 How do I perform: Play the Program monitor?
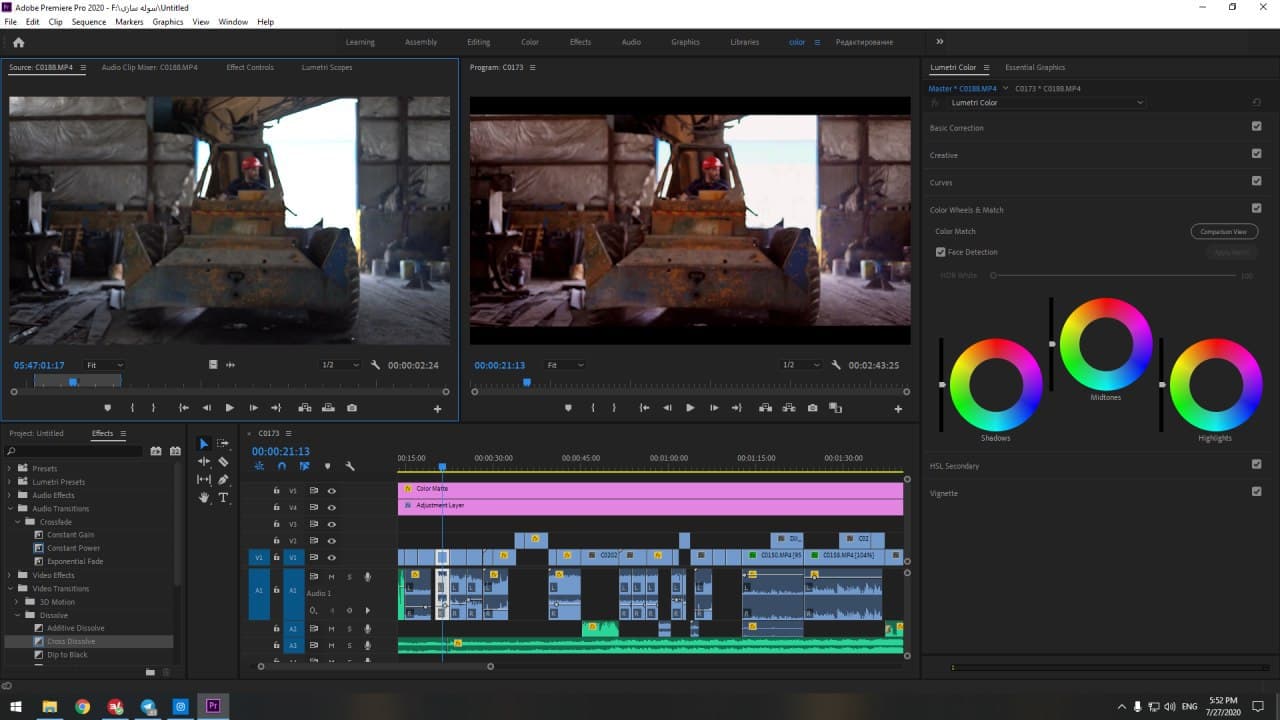point(690,408)
